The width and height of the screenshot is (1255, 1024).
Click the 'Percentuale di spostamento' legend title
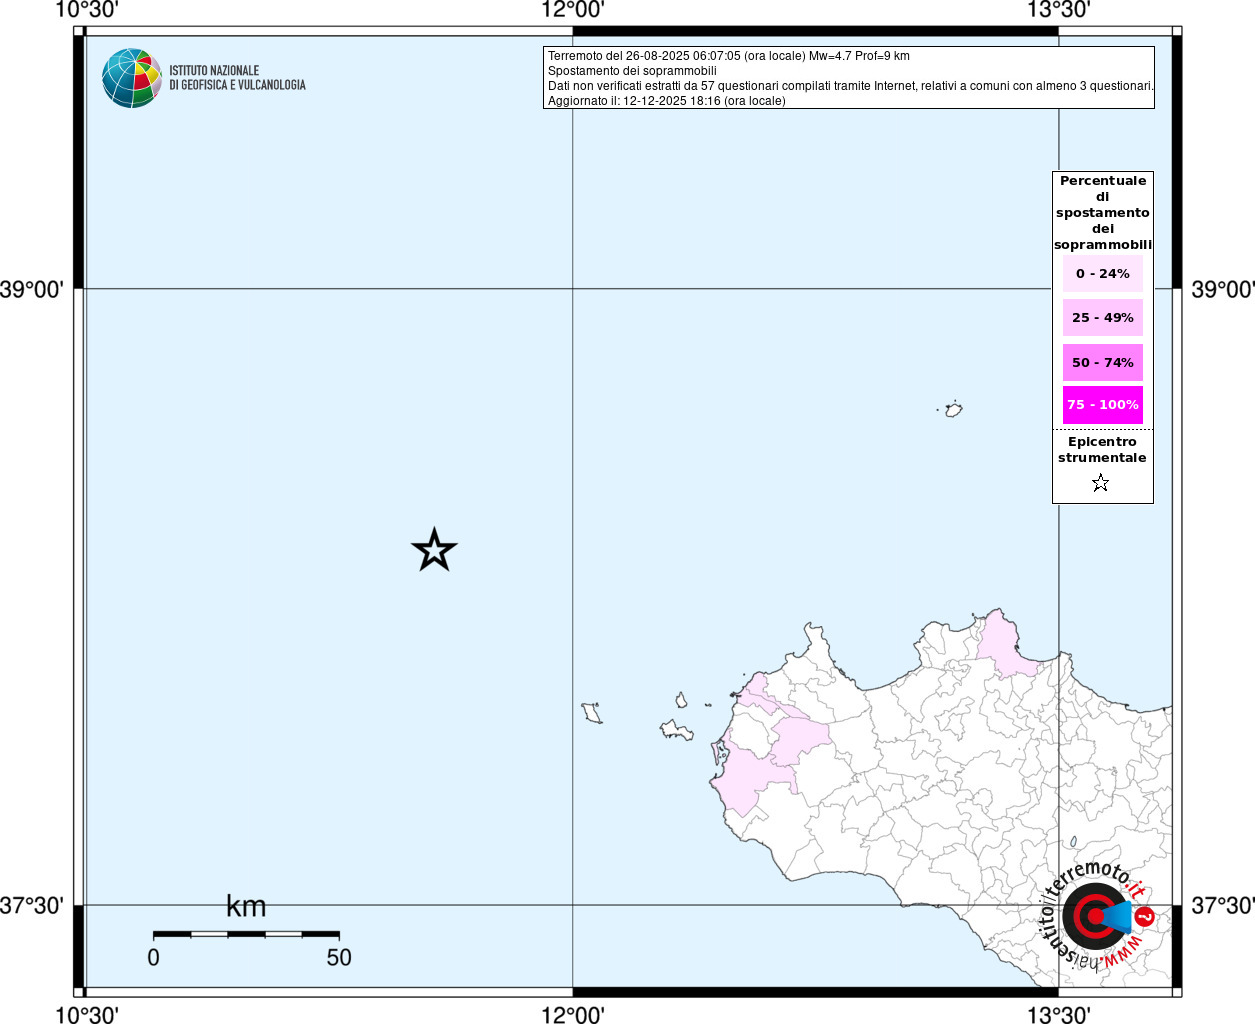1102,212
